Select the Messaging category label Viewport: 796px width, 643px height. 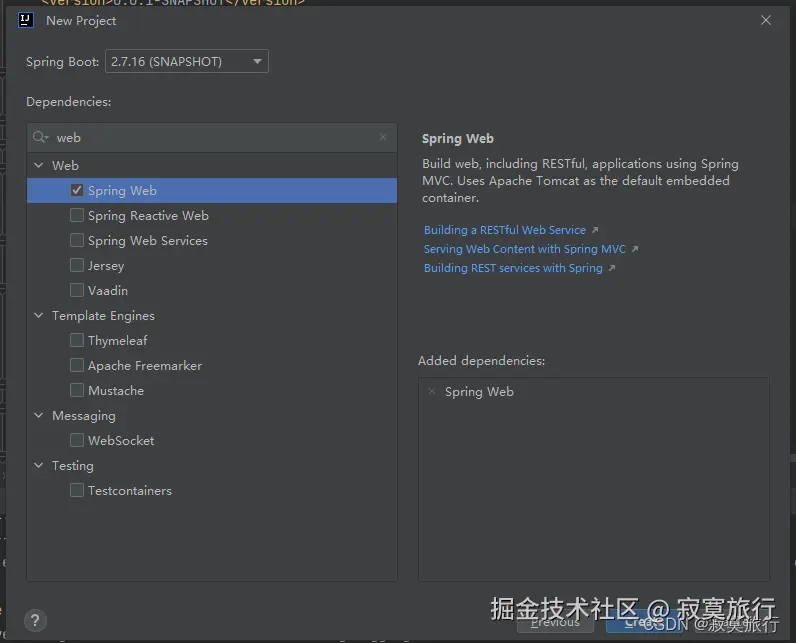click(84, 416)
